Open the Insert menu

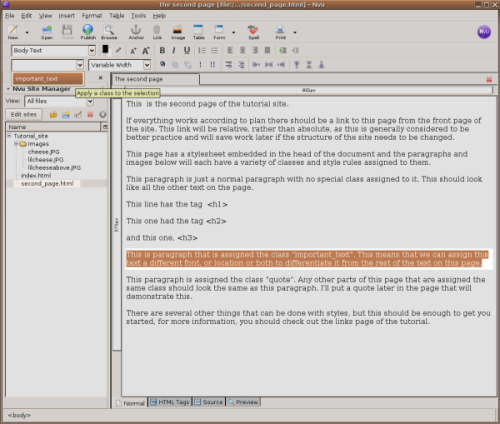click(67, 16)
